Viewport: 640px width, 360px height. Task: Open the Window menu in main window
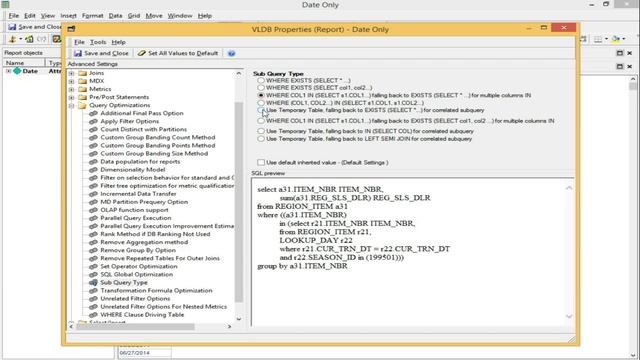pos(180,16)
